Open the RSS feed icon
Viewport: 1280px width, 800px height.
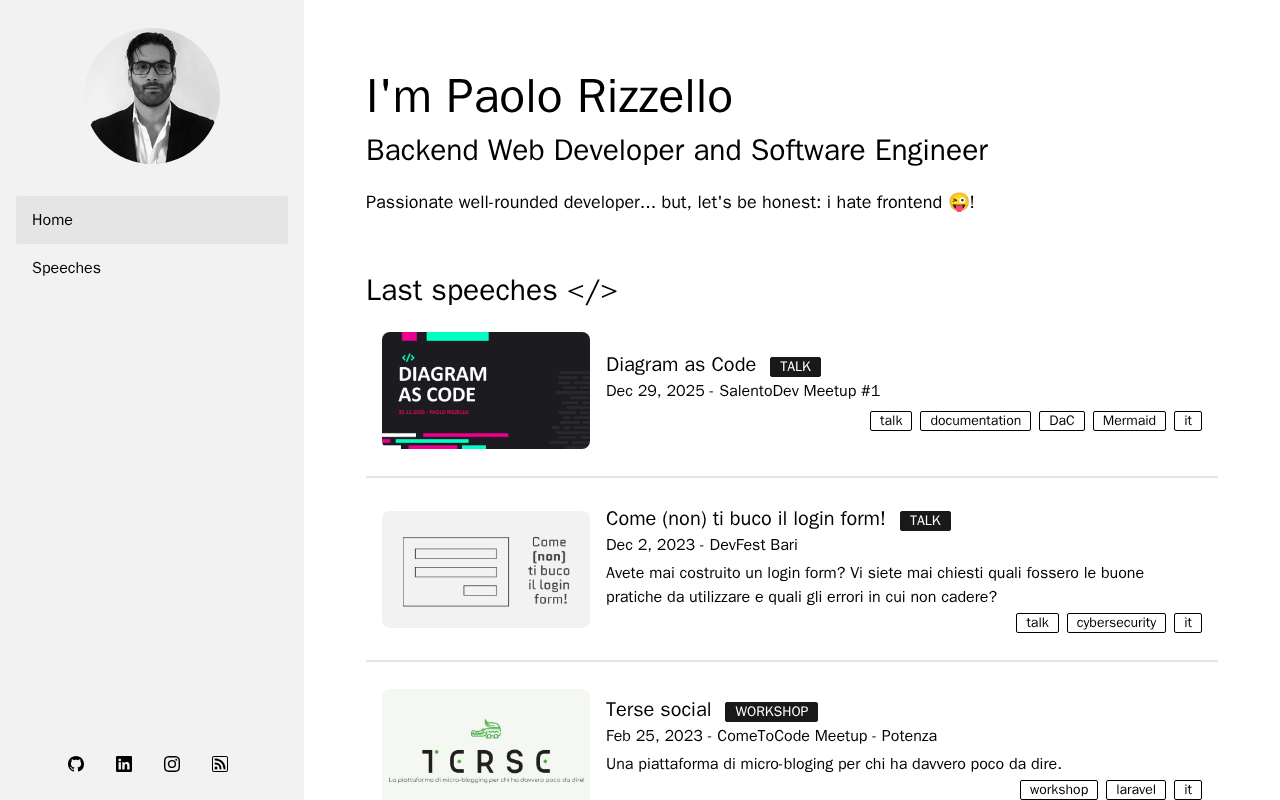point(220,764)
